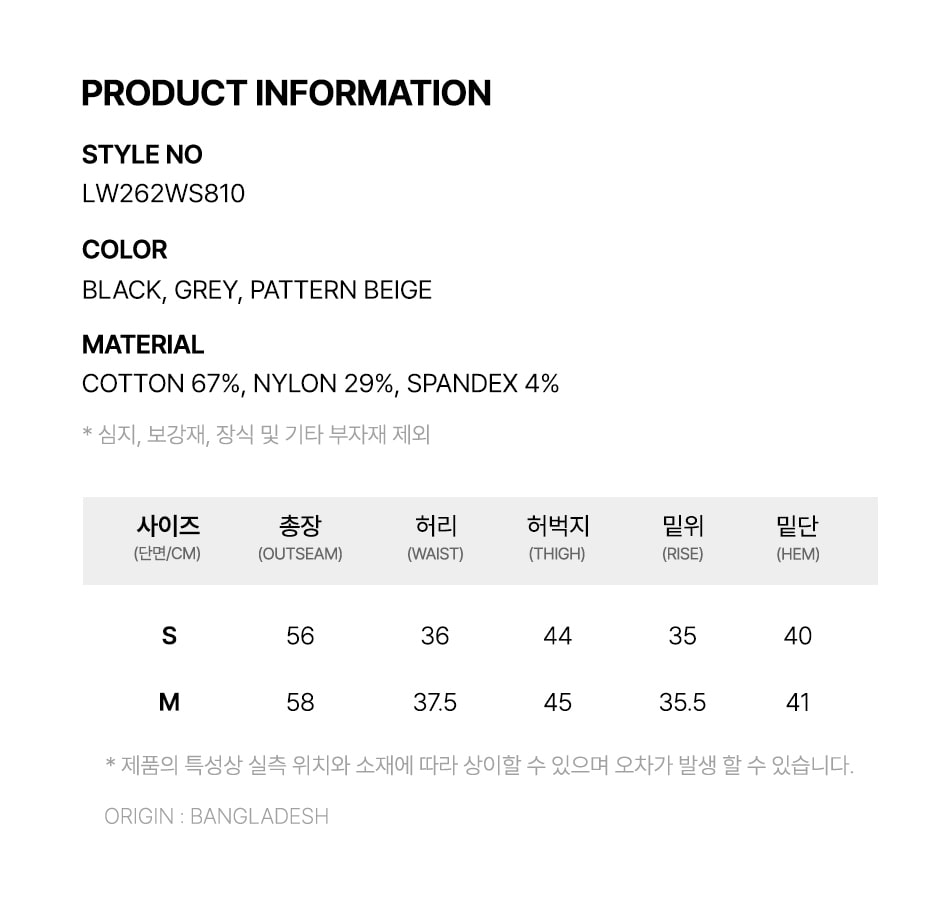Click the MATERIAL section label
This screenshot has height=903, width=950.
pos(143,344)
